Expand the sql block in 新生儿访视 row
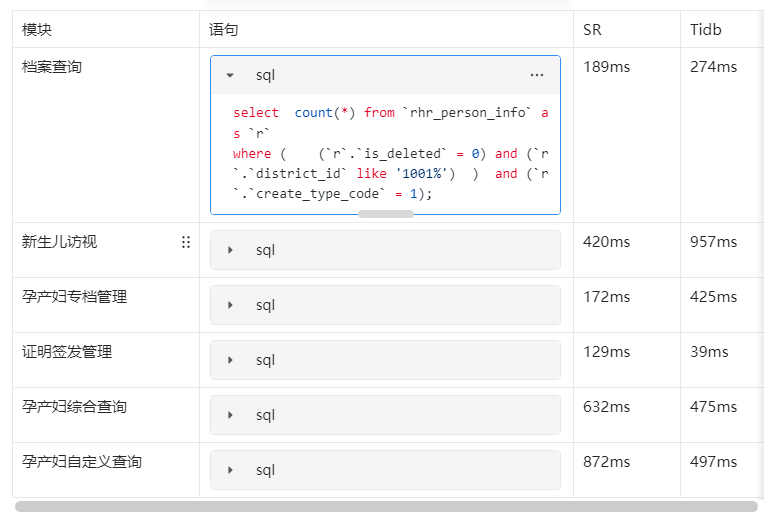 click(x=230, y=250)
